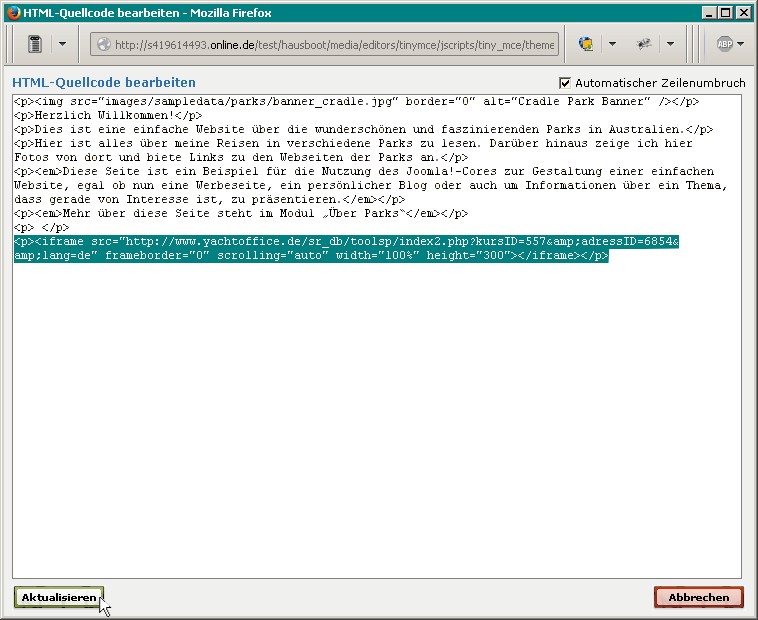Open the dropdown next to the bug icon
Image resolution: width=758 pixels, height=620 pixels.
click(x=669, y=44)
